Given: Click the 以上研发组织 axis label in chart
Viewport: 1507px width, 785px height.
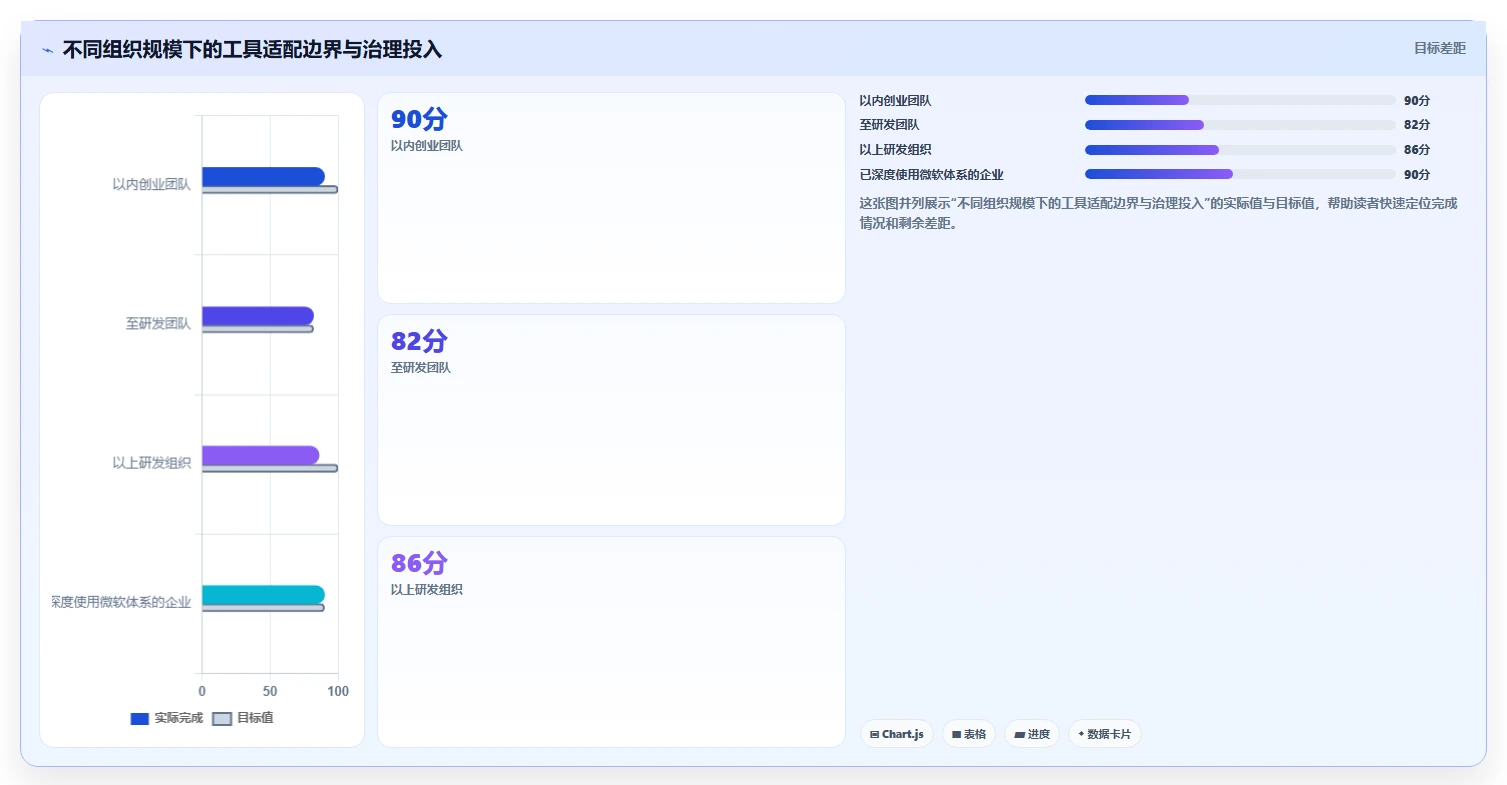Looking at the screenshot, I should (151, 463).
